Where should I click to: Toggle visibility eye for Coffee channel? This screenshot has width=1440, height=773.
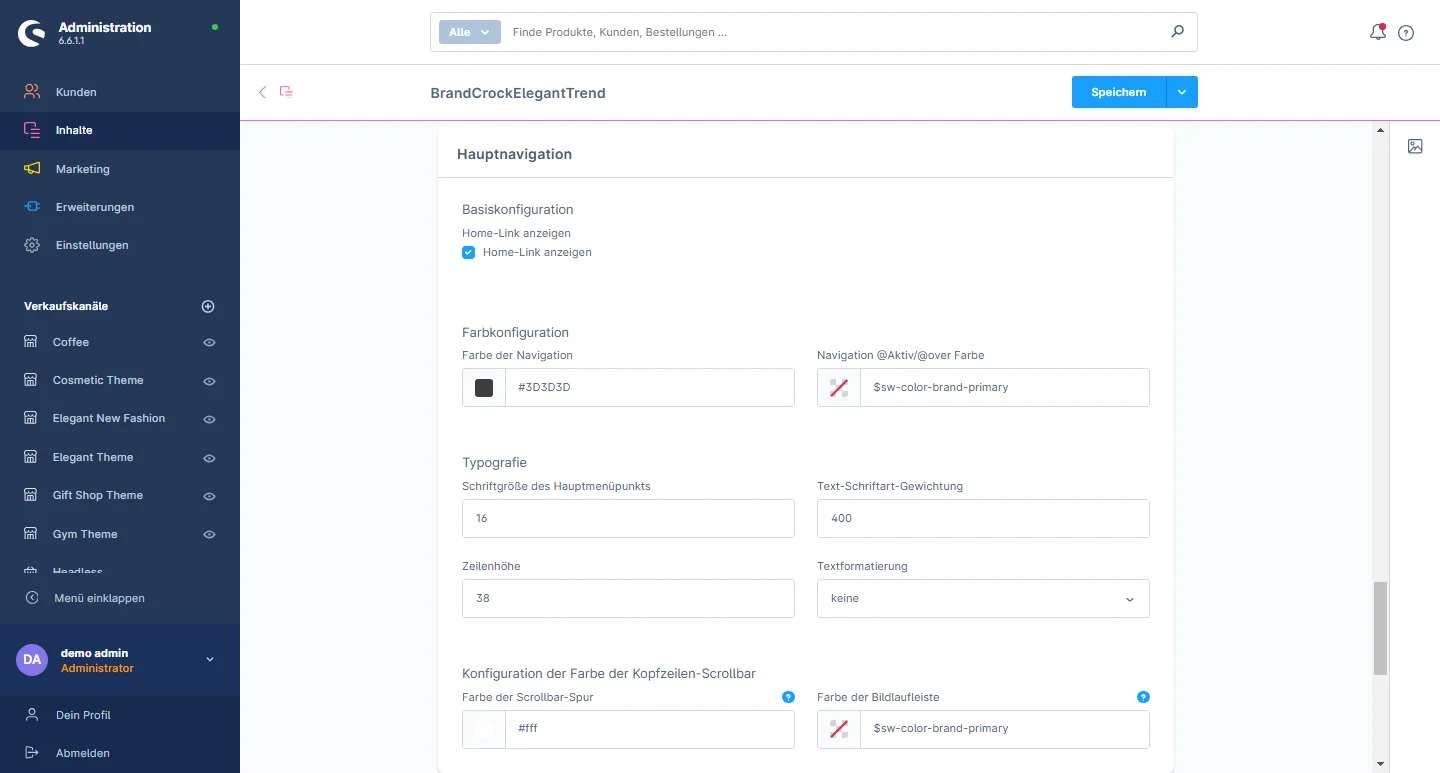click(209, 342)
